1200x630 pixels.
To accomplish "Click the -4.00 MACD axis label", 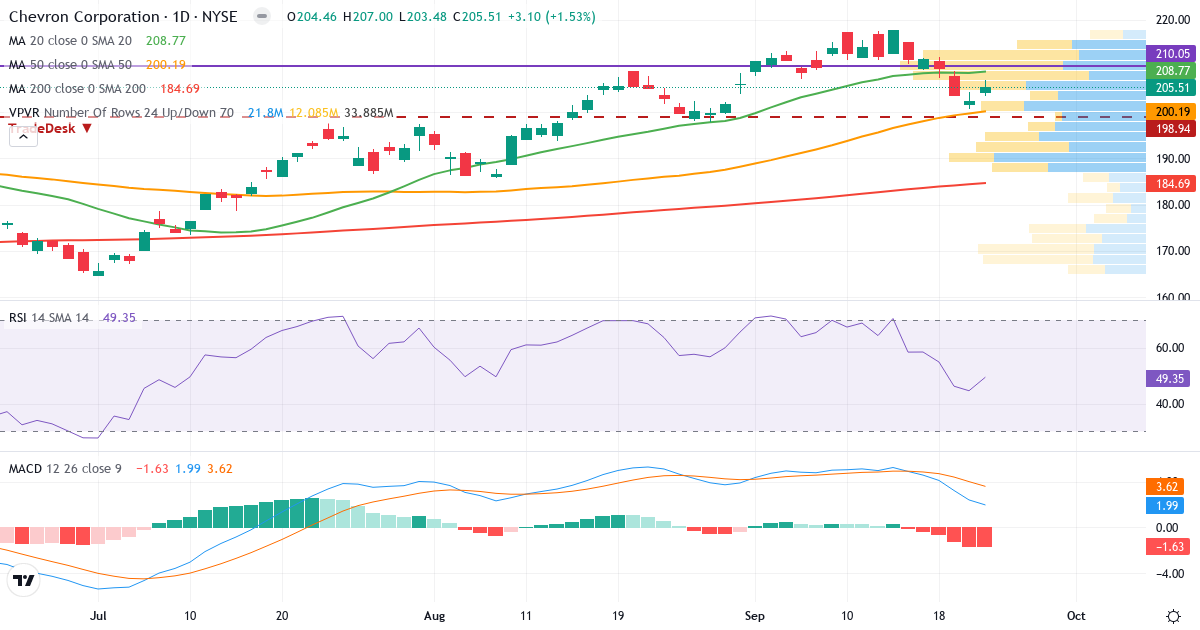I will (1171, 574).
